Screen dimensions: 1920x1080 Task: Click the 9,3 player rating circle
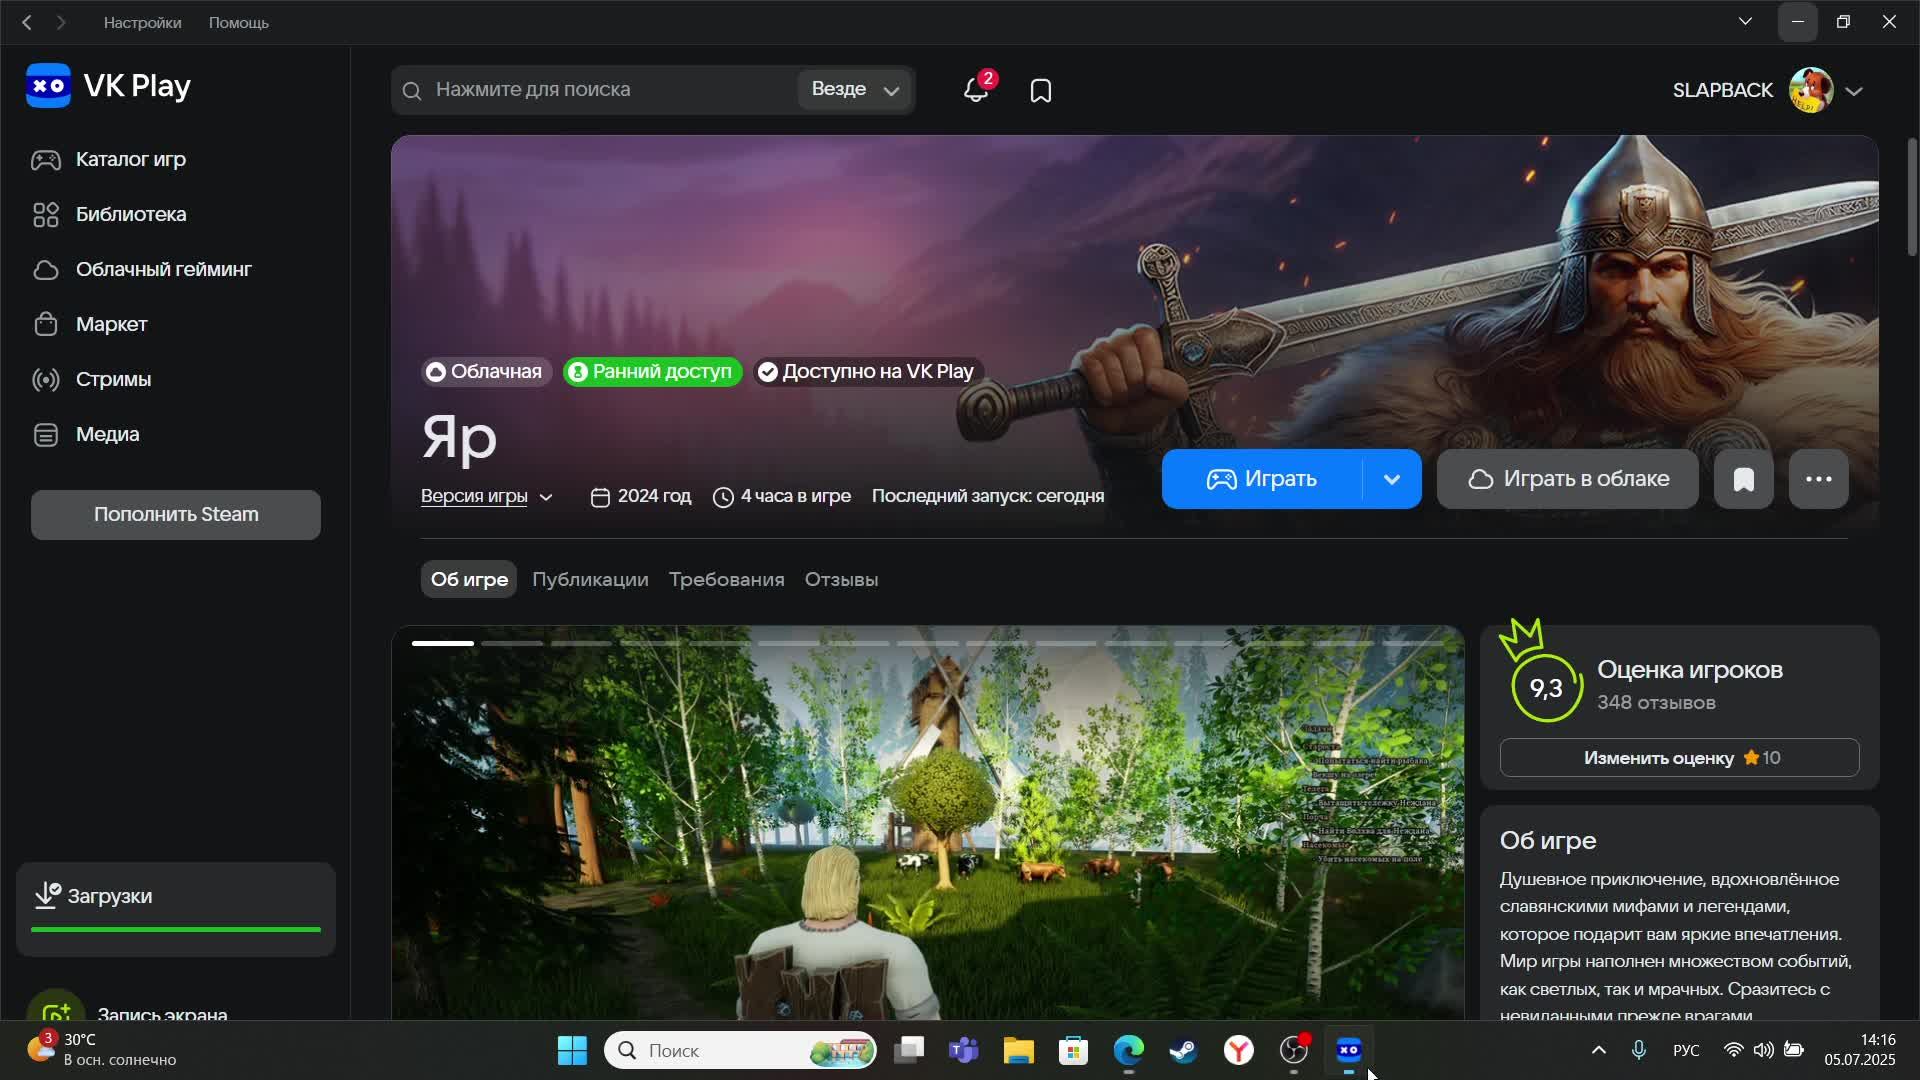tap(1546, 688)
